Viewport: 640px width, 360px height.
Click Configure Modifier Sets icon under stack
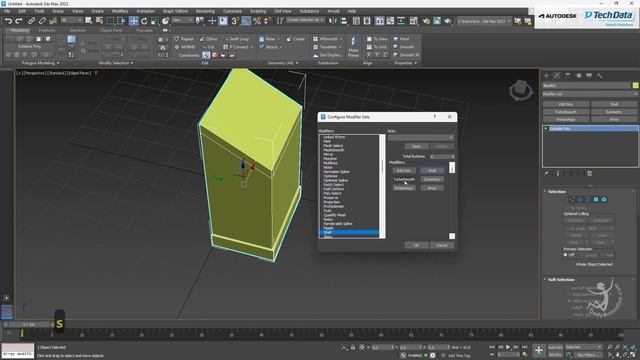[589, 173]
